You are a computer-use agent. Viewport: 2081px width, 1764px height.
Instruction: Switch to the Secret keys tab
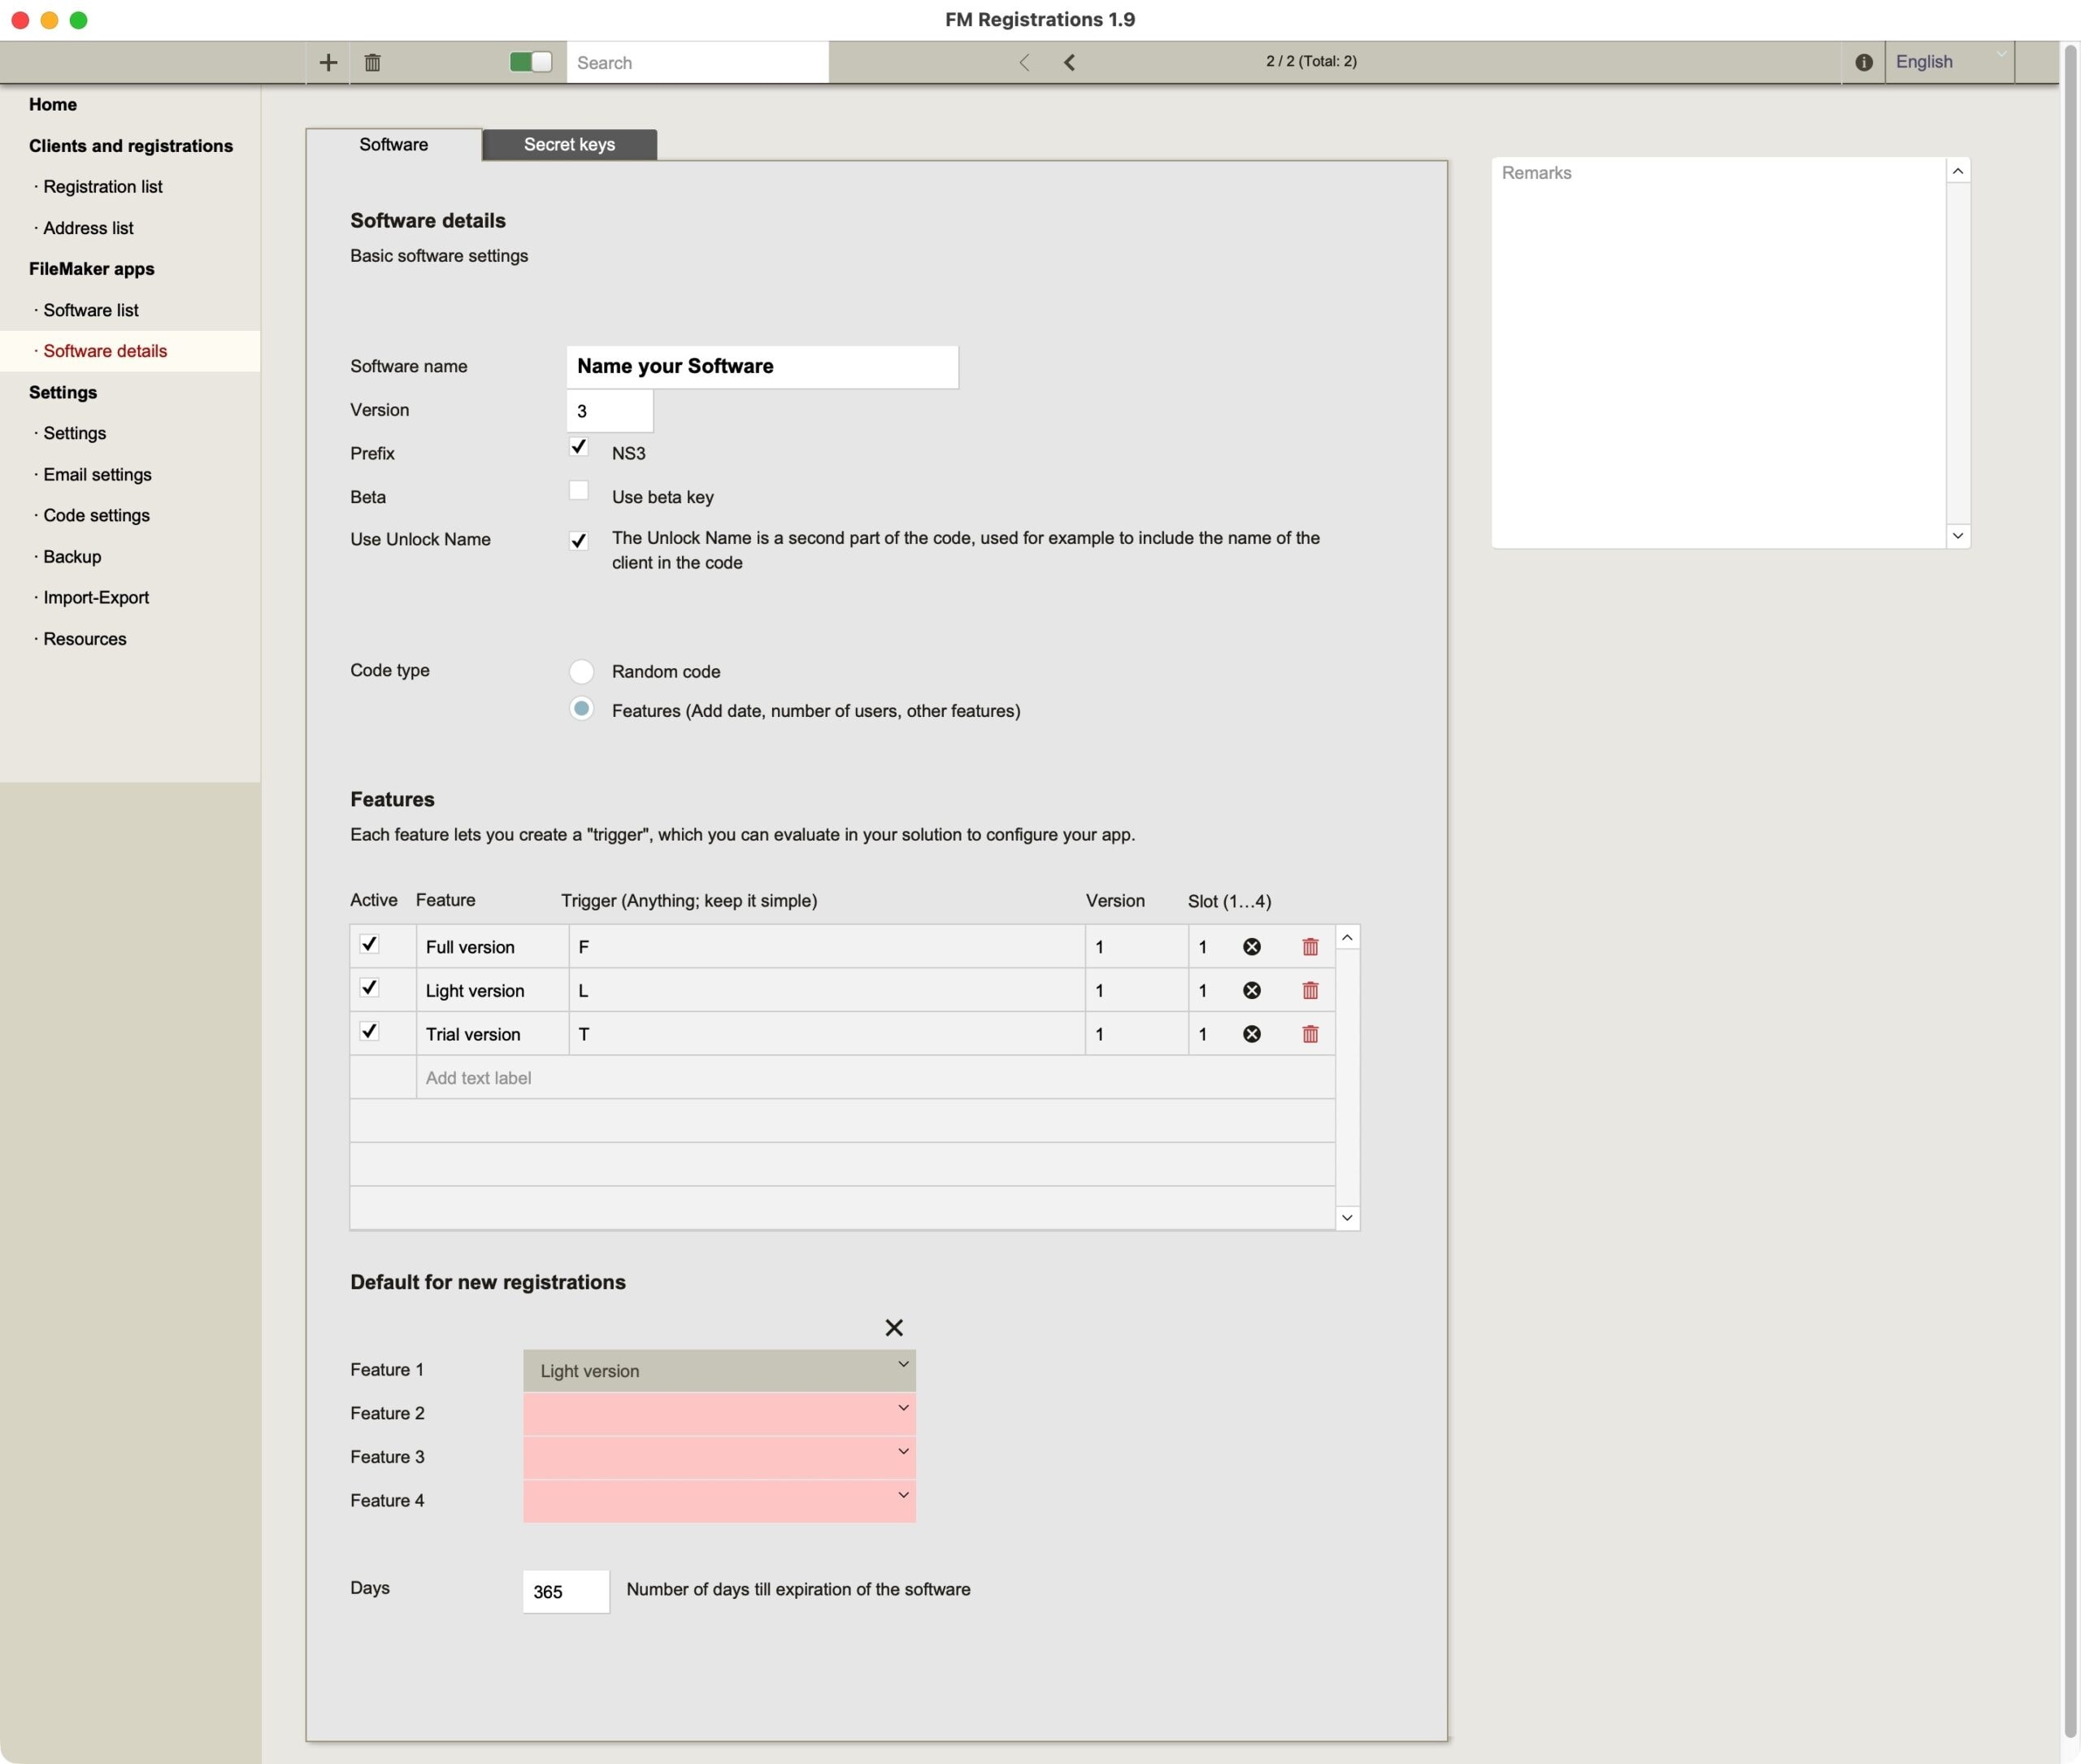569,144
